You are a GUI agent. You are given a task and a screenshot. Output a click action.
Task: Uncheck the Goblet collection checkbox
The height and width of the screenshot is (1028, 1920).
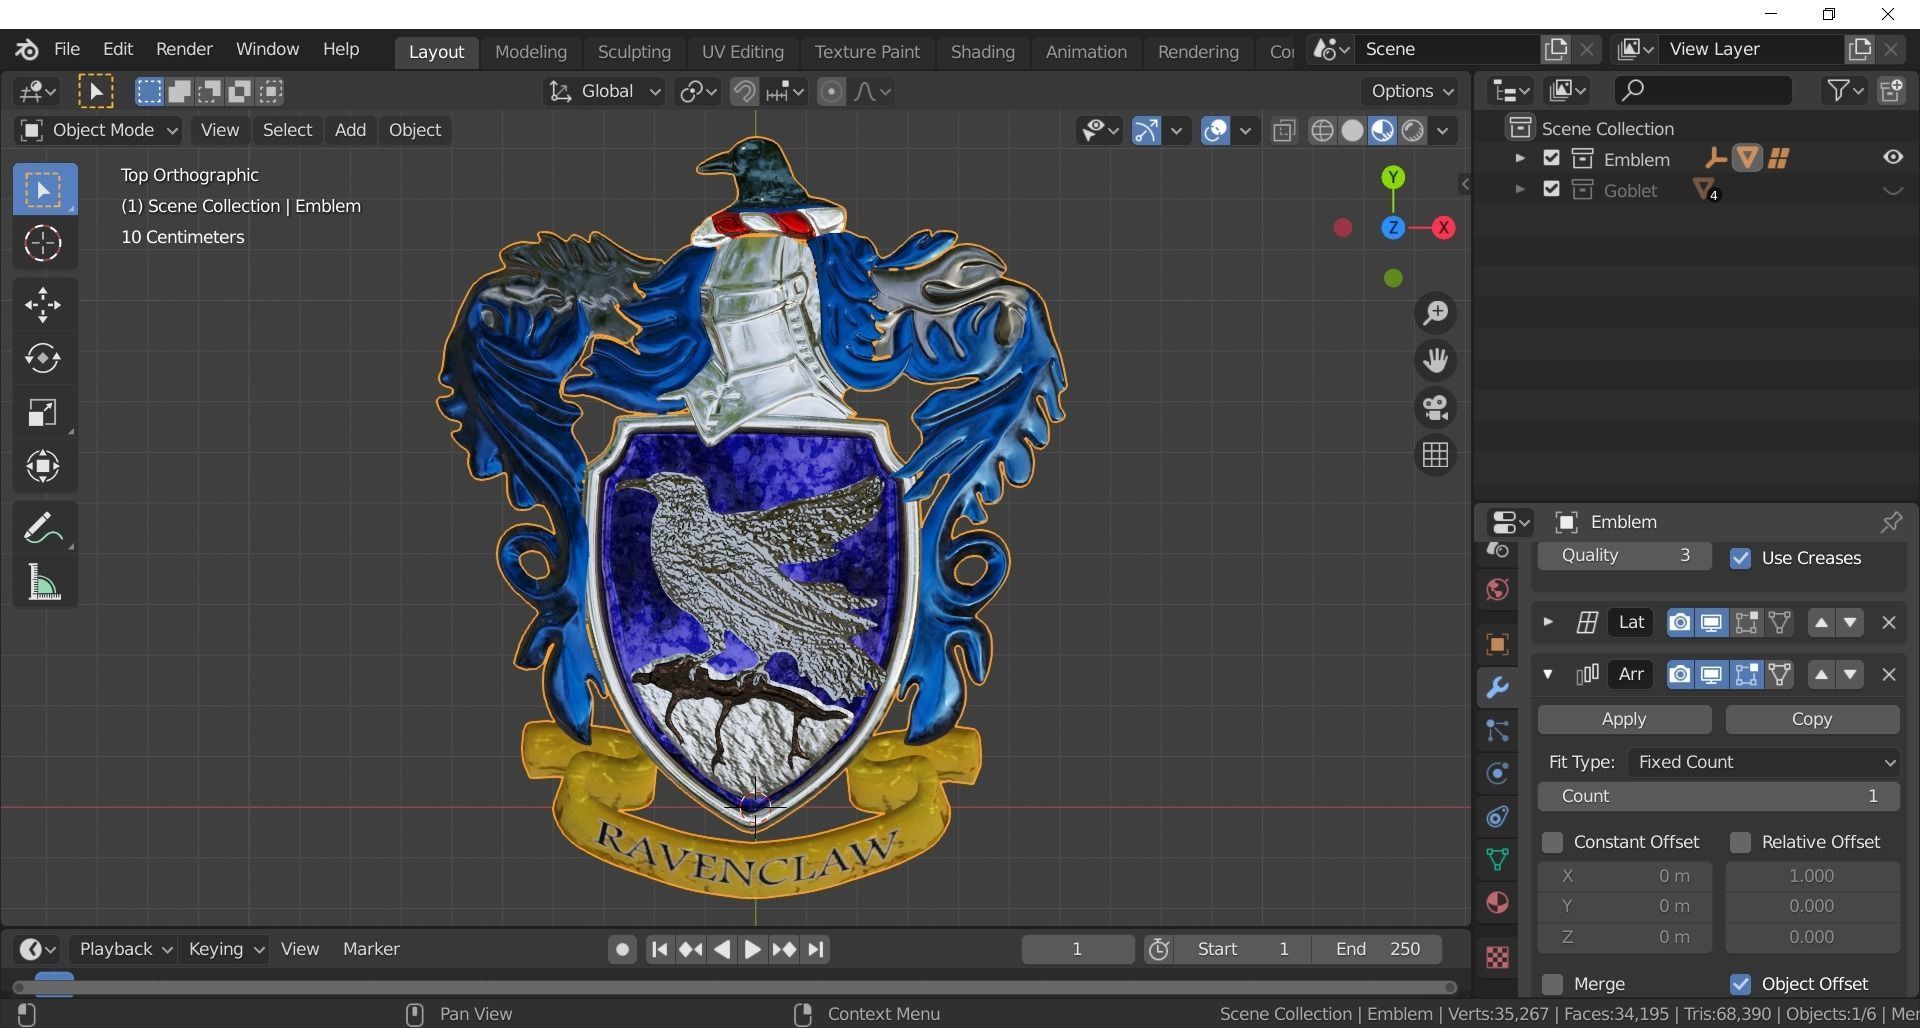[1551, 189]
